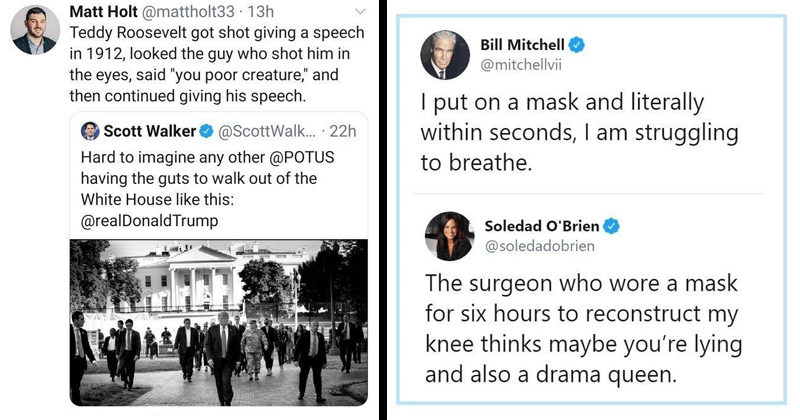Open the Soledad O'Brien display name

tap(543, 226)
